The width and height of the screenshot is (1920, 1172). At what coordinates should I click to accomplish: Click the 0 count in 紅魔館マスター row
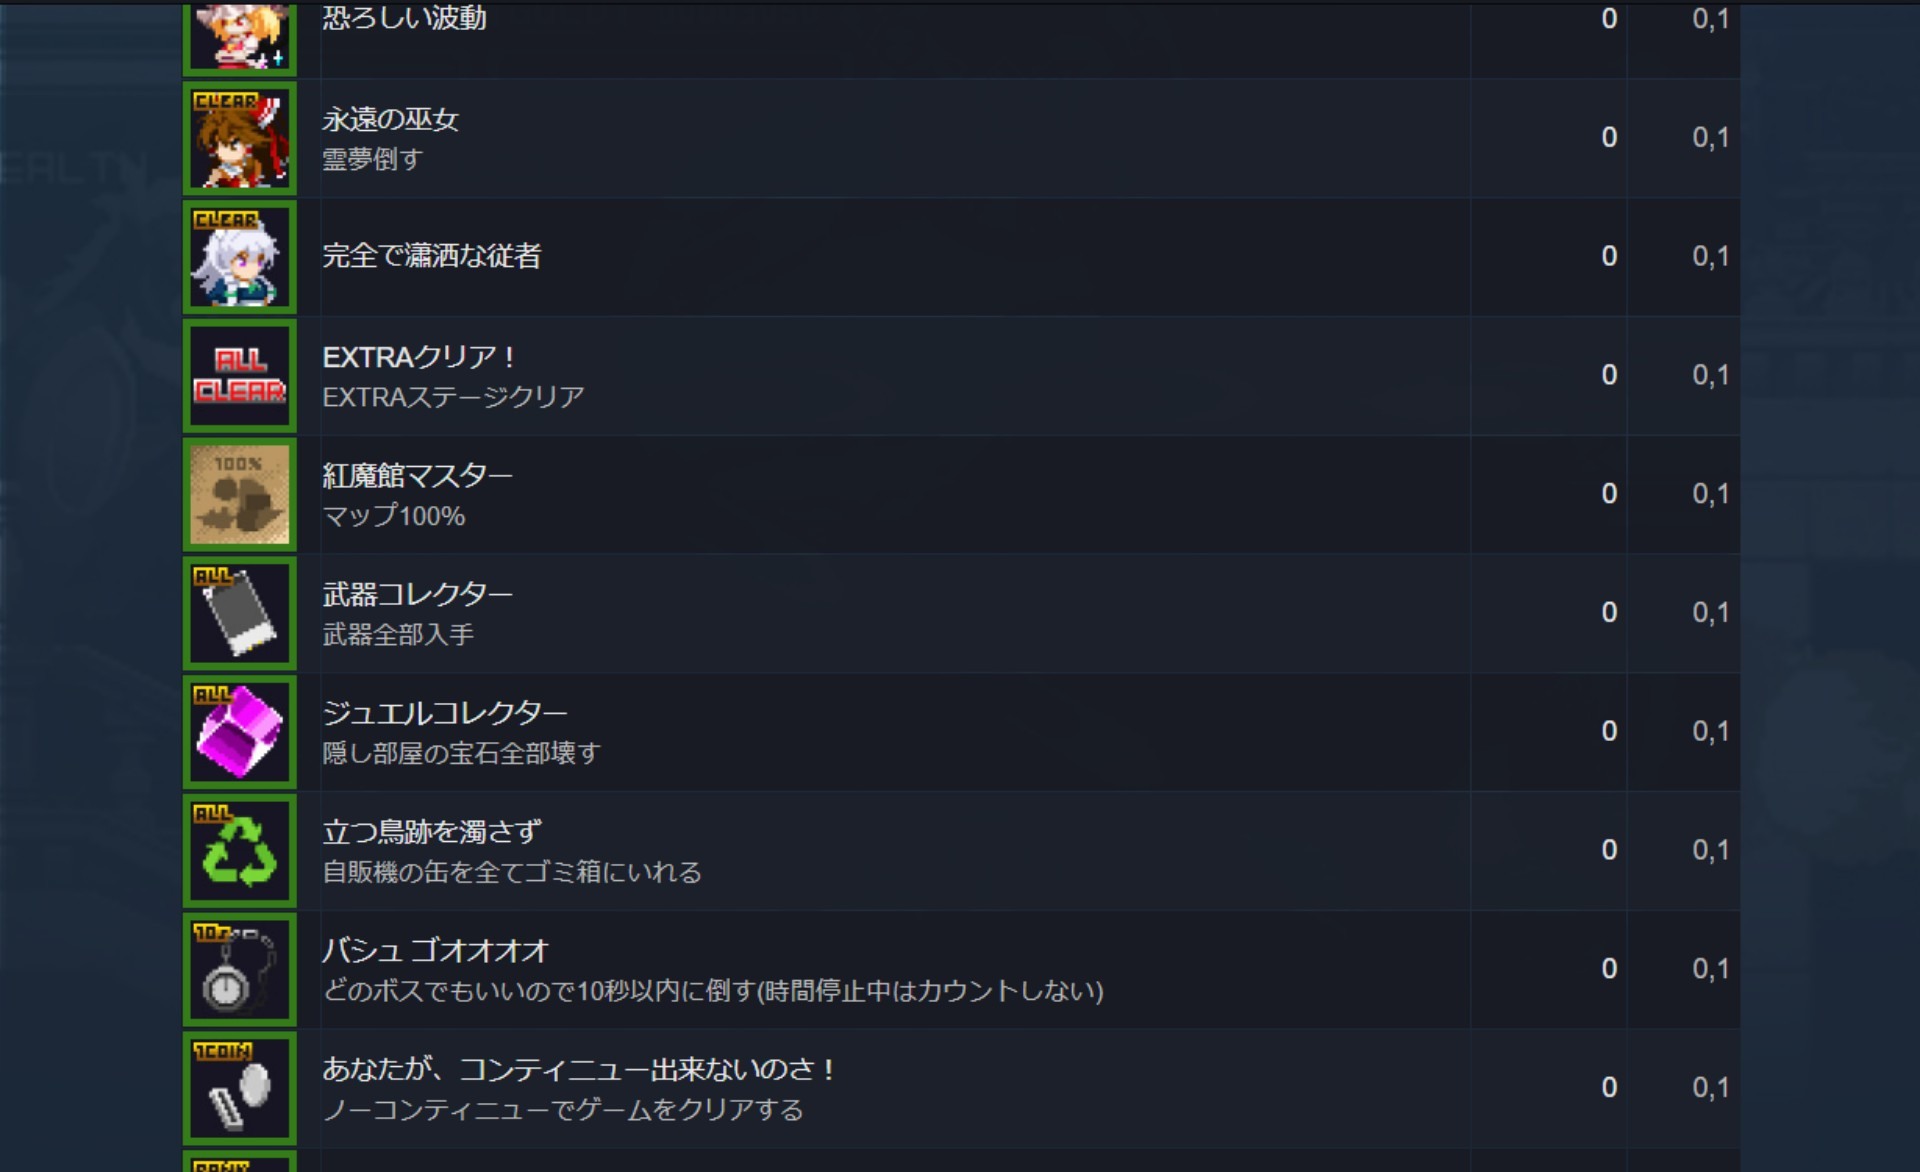coord(1609,494)
